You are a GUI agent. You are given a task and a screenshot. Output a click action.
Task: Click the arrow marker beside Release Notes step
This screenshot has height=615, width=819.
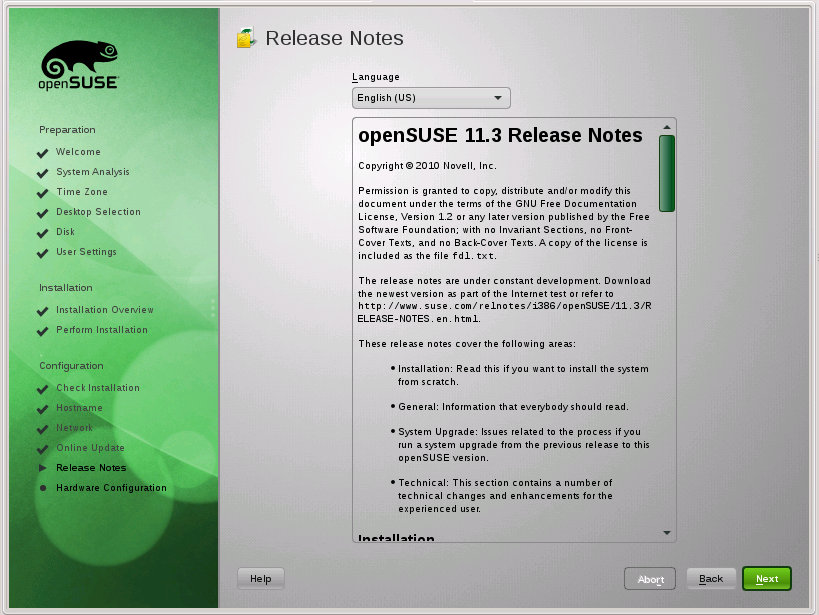[x=43, y=468]
